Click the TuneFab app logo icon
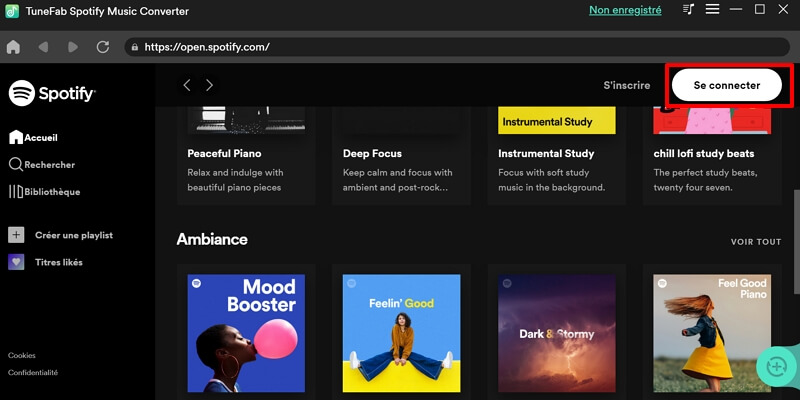800x400 pixels. click(x=12, y=11)
